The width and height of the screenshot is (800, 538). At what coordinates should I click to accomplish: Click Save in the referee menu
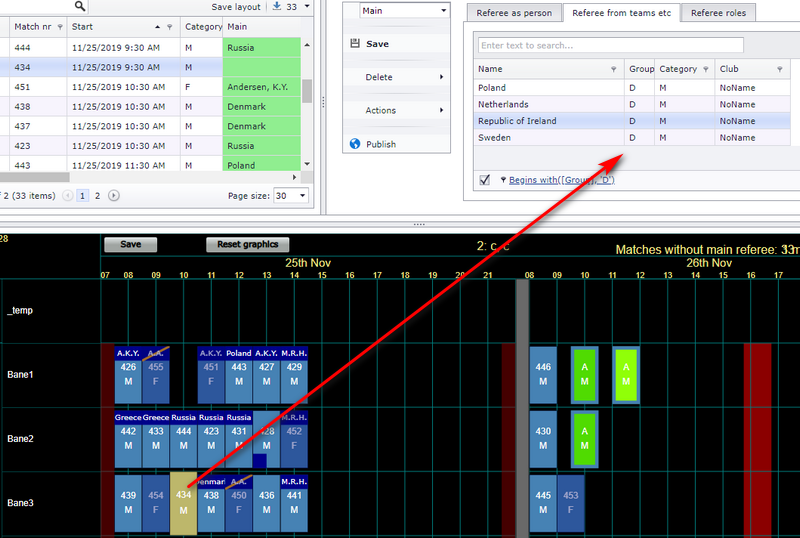[x=378, y=44]
